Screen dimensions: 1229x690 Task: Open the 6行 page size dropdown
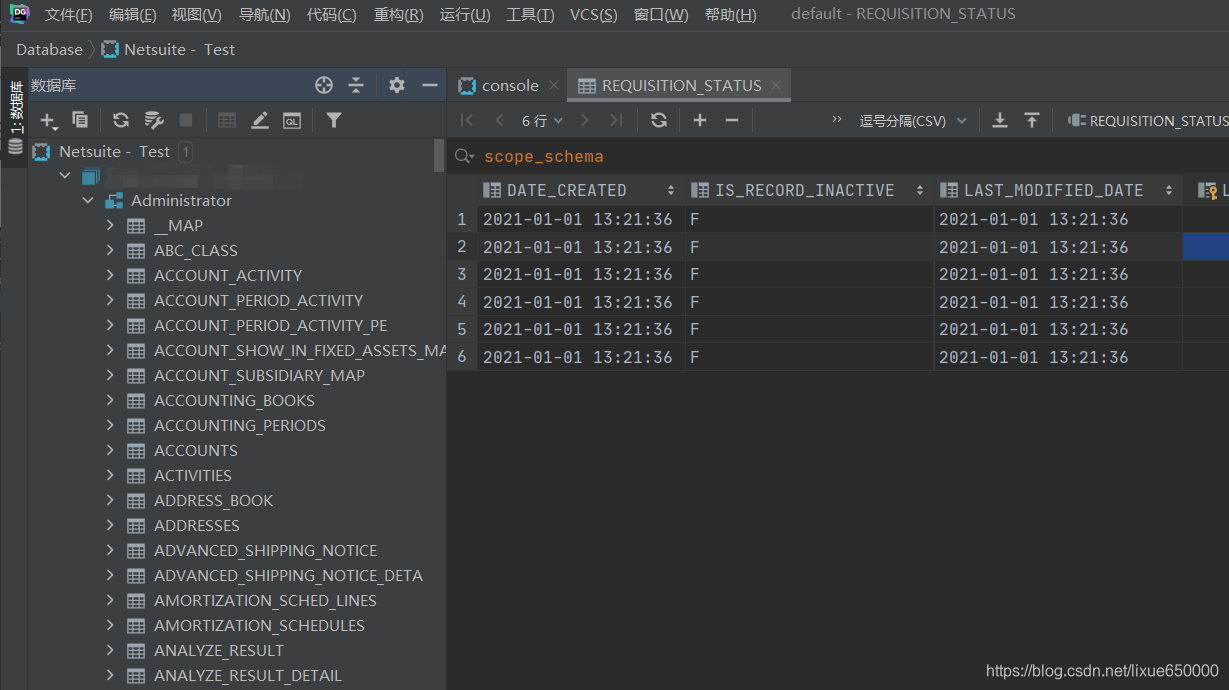click(542, 120)
